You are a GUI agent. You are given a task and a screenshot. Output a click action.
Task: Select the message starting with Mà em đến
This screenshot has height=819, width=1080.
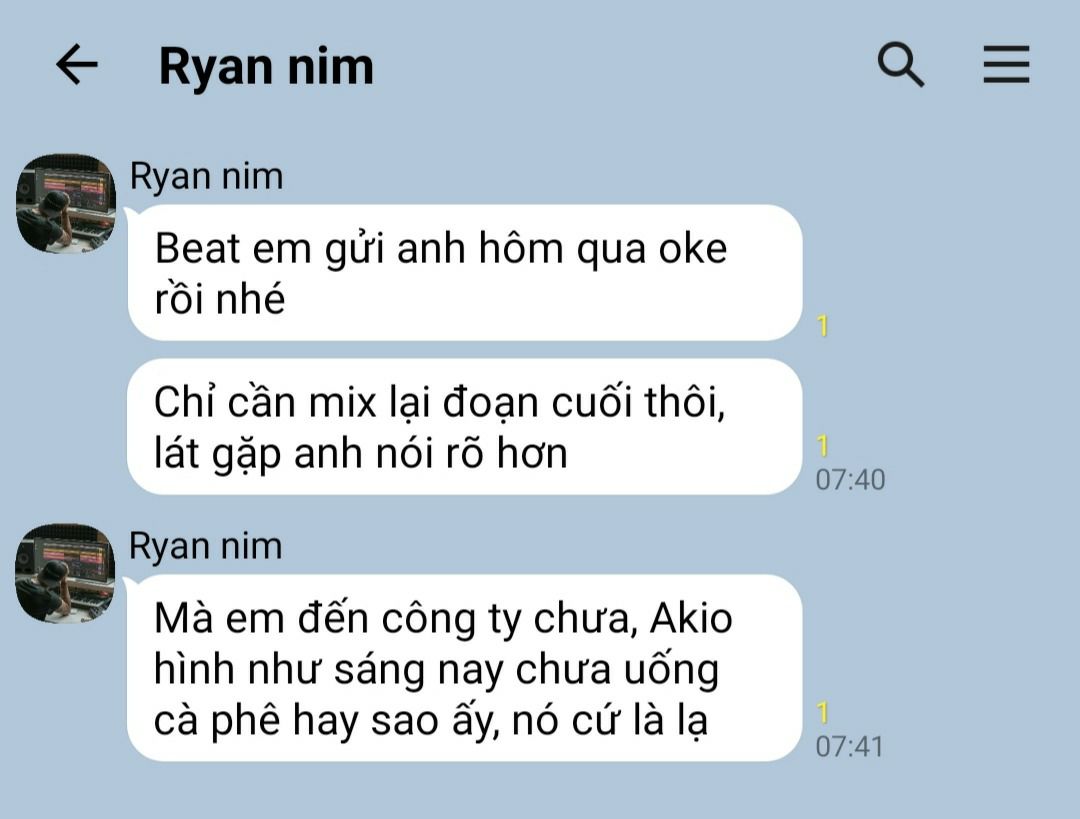465,667
